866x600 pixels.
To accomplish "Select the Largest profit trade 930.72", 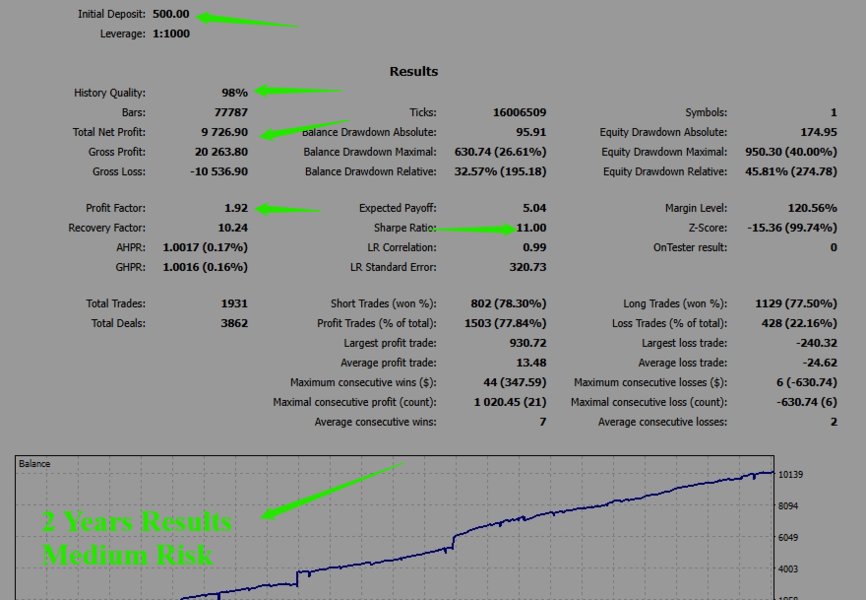I will pyautogui.click(x=527, y=343).
